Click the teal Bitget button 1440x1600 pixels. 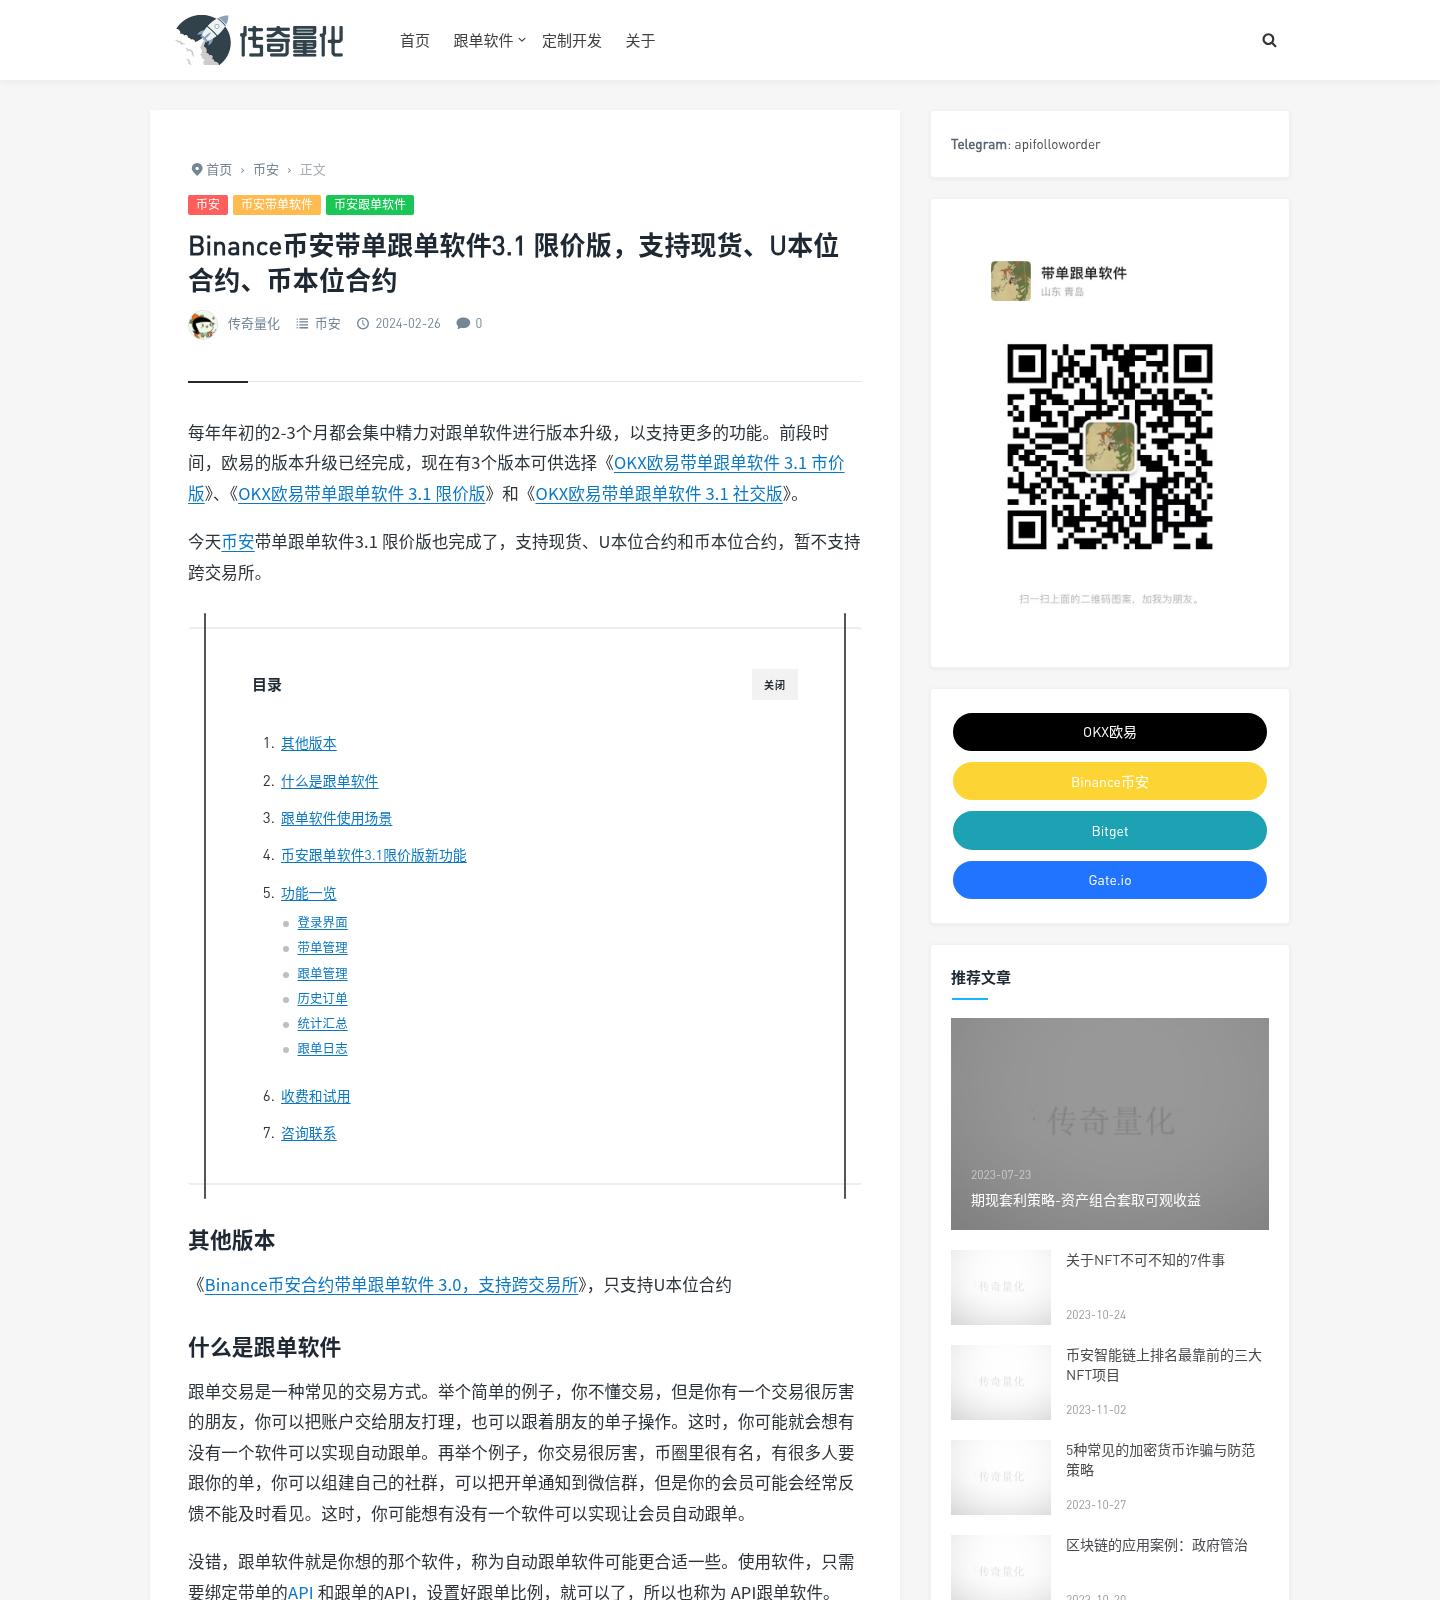coord(1110,831)
